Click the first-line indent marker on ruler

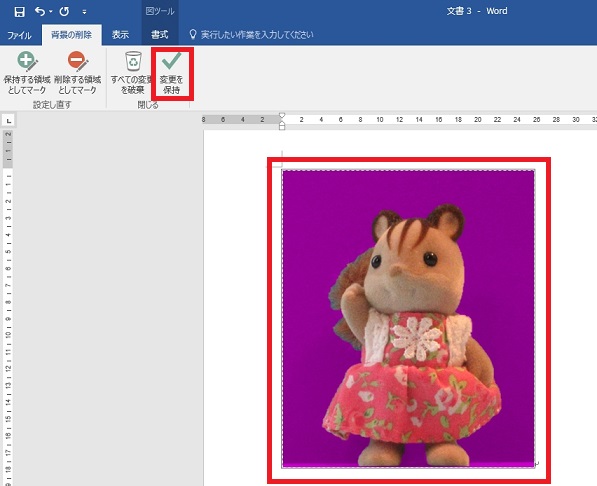[x=282, y=115]
